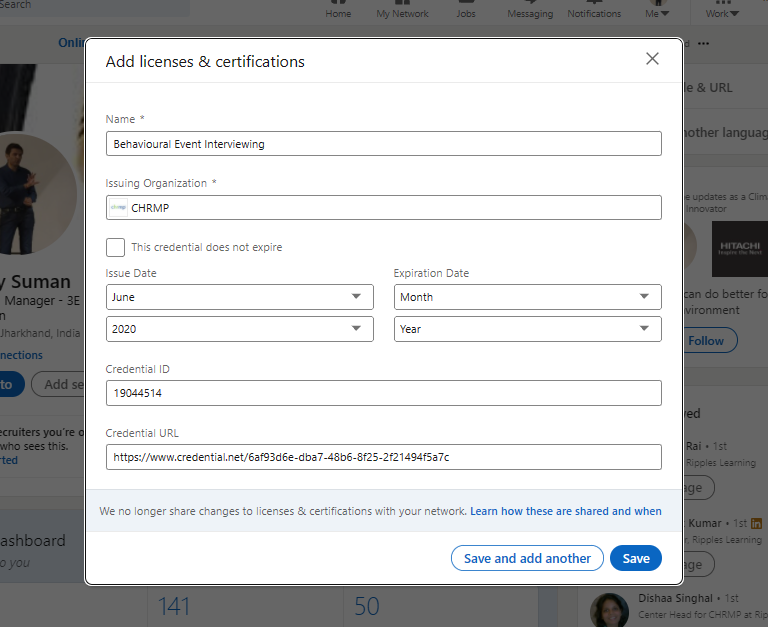The image size is (768, 627).
Task: Click the '50' dashboard statistic
Action: click(367, 606)
